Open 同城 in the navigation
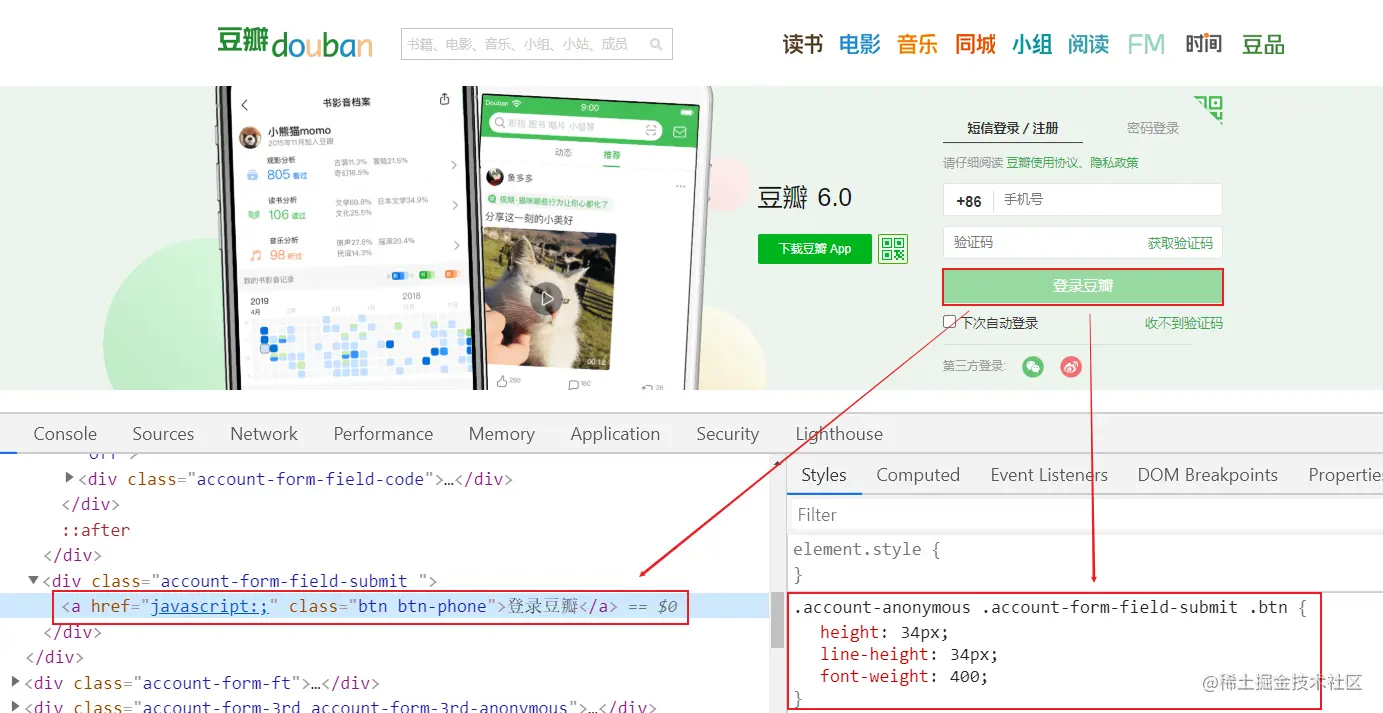This screenshot has height=713, width=1383. point(975,44)
